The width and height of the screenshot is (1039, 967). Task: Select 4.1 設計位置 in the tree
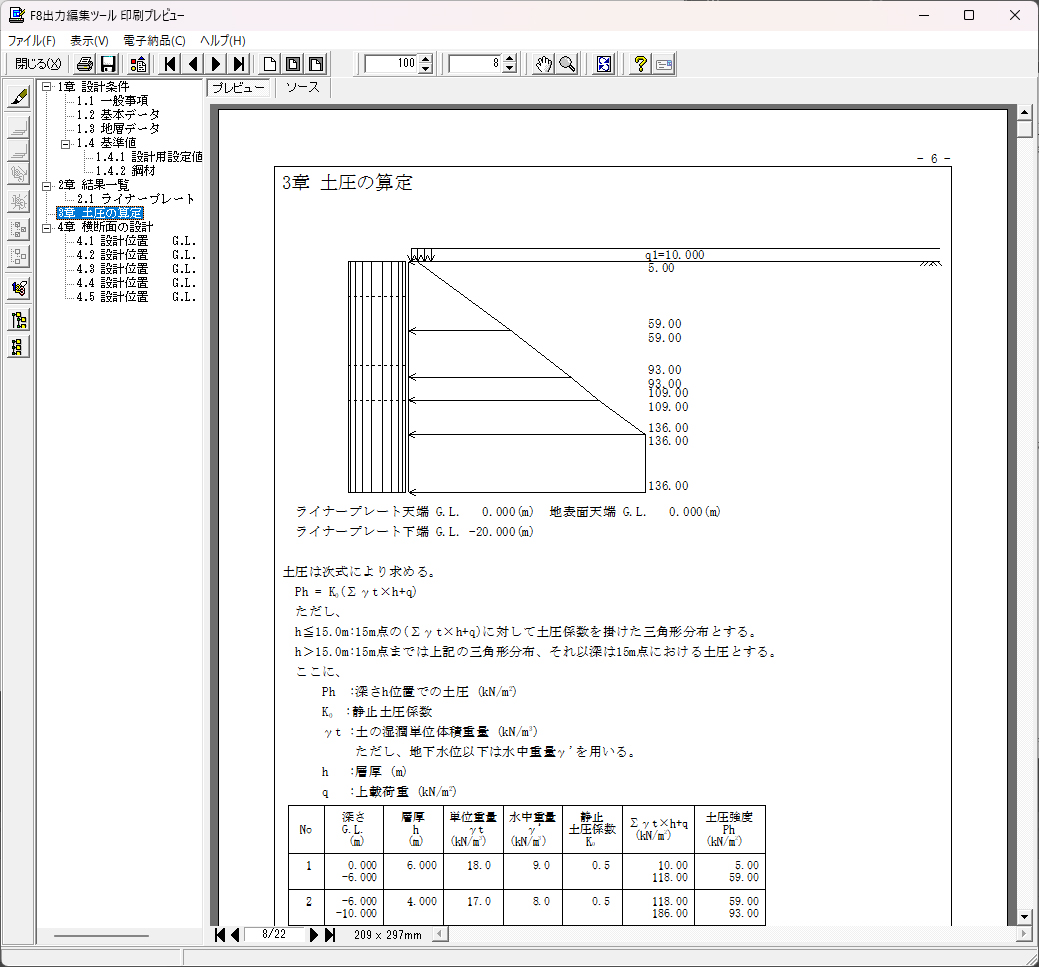click(136, 241)
